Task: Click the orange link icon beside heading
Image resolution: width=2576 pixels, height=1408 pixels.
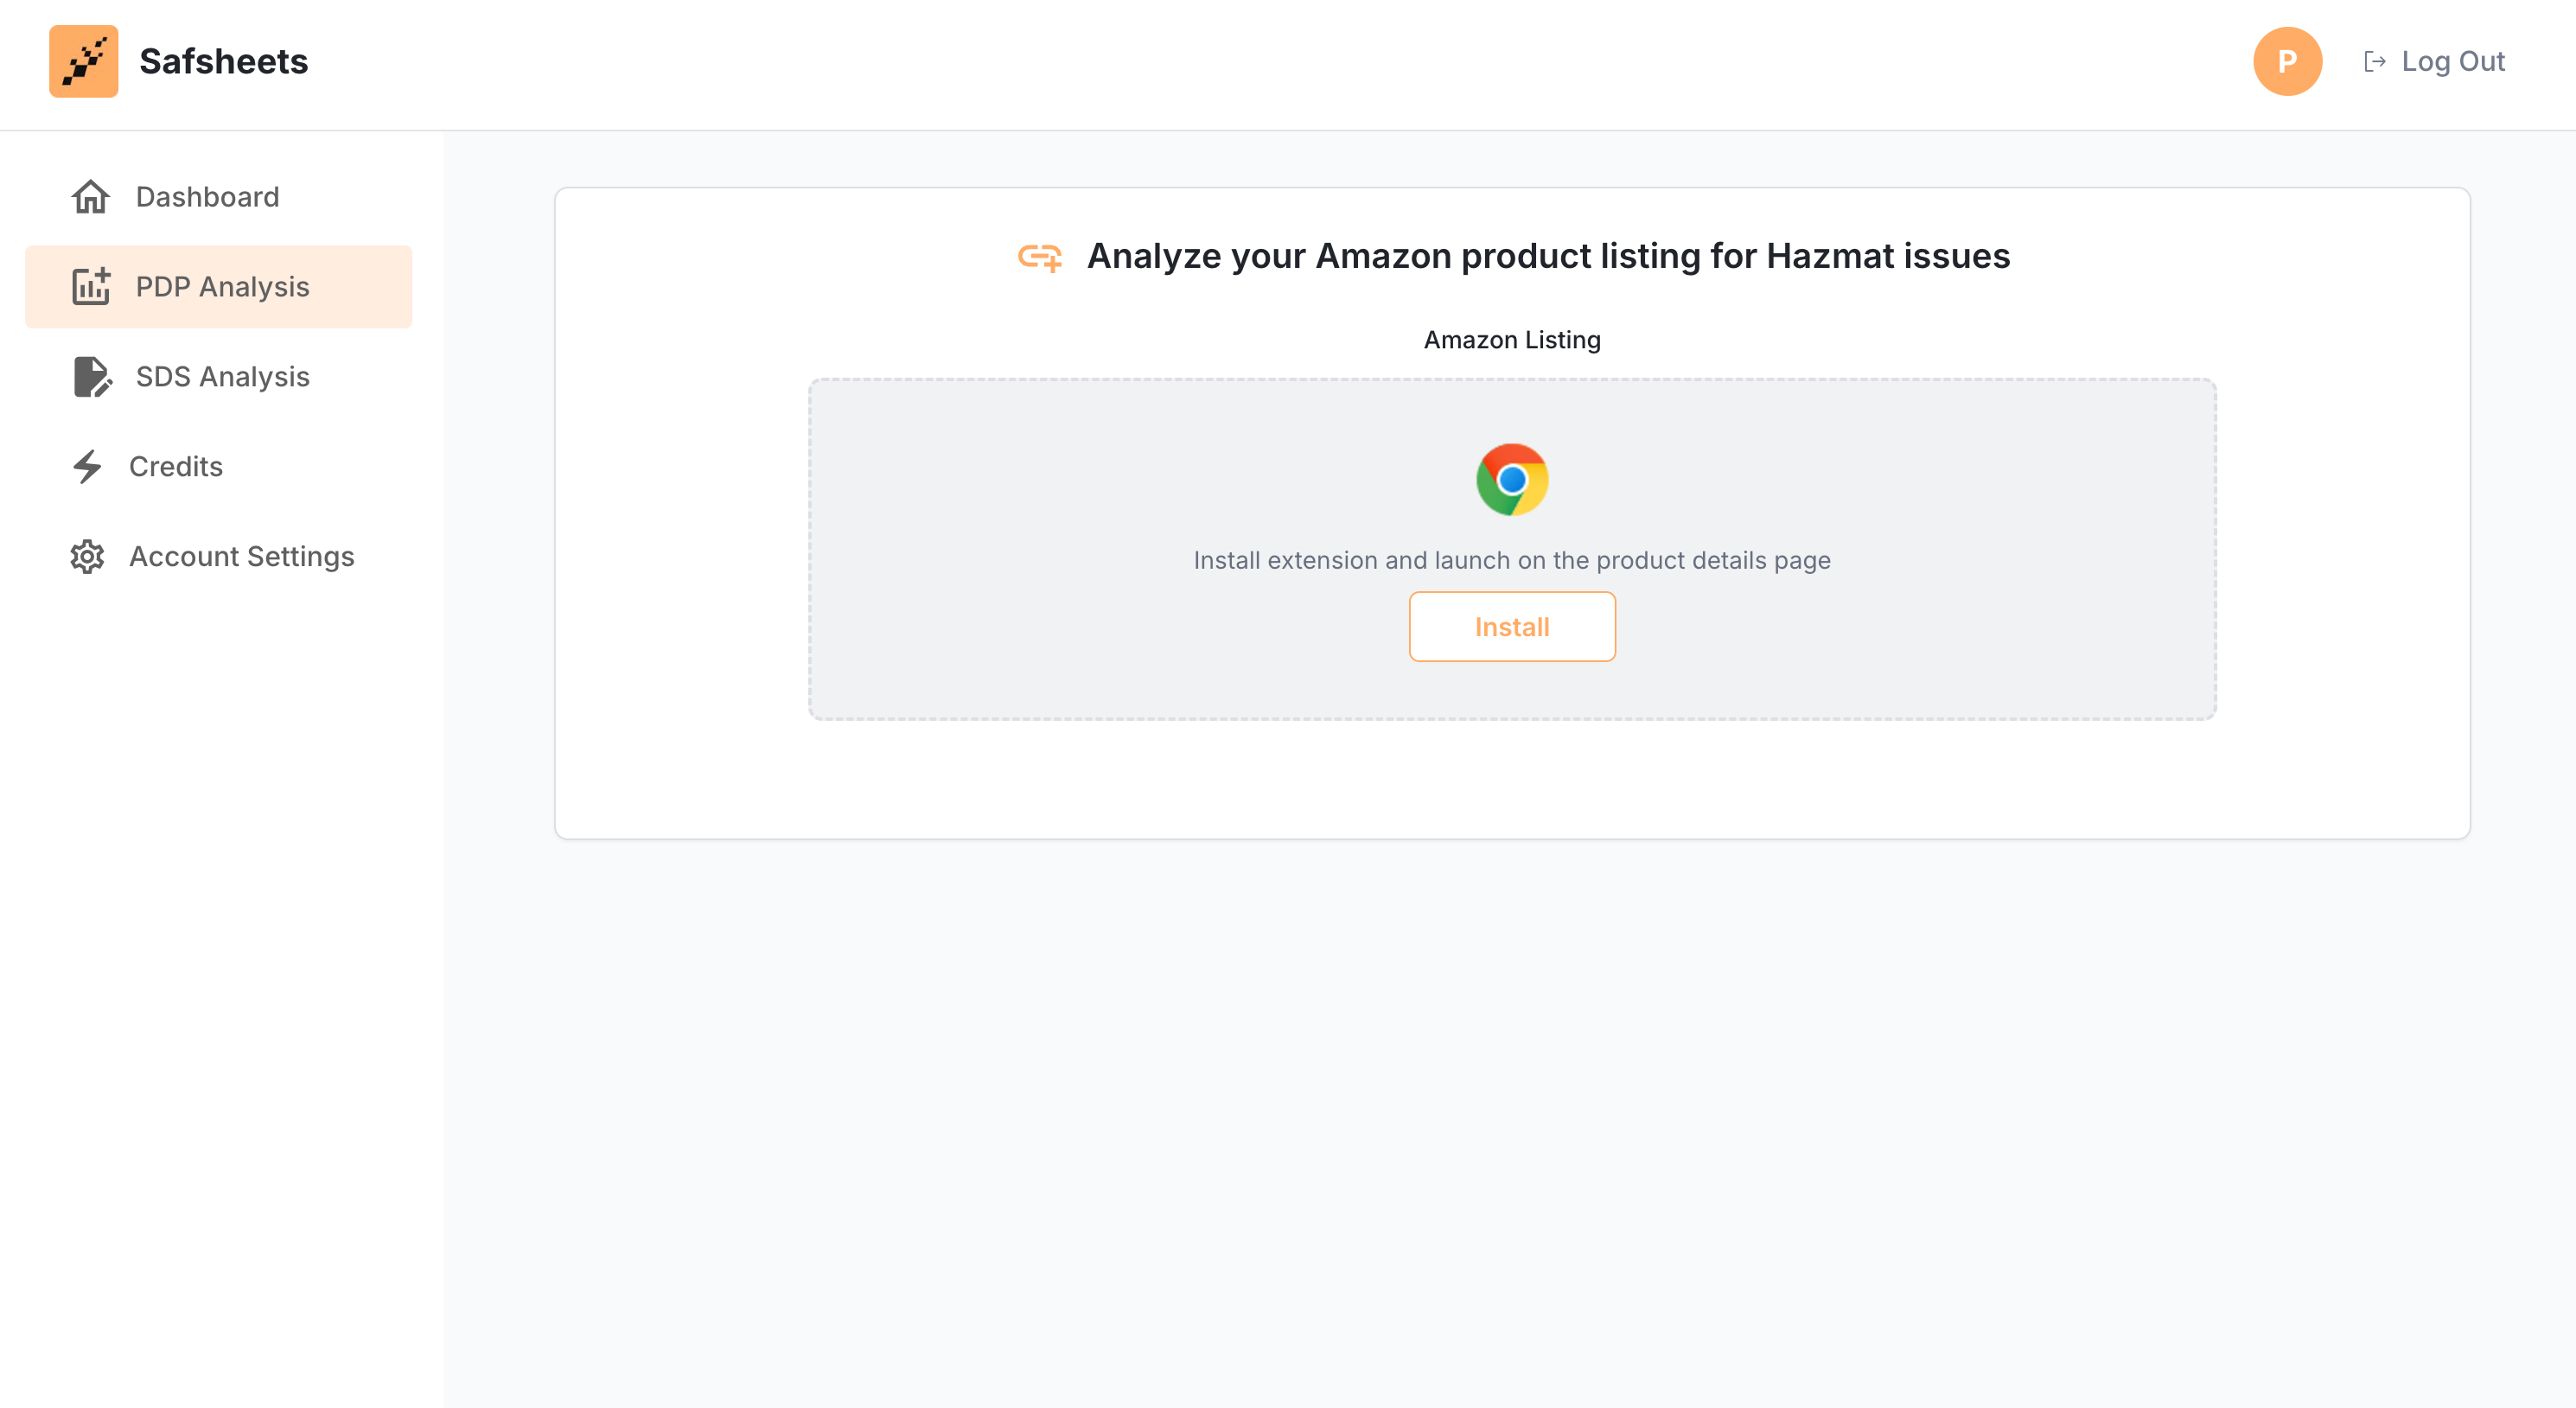Action: [x=1039, y=258]
